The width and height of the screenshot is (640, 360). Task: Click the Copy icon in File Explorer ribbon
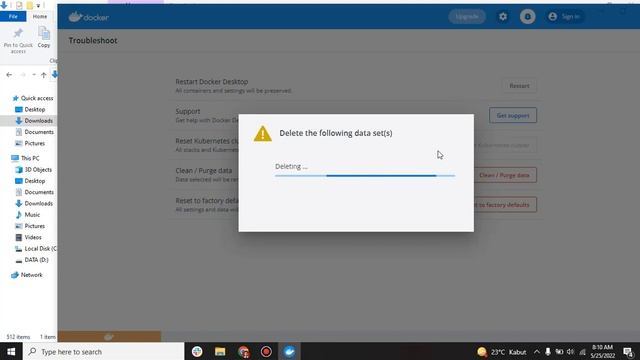(x=44, y=37)
